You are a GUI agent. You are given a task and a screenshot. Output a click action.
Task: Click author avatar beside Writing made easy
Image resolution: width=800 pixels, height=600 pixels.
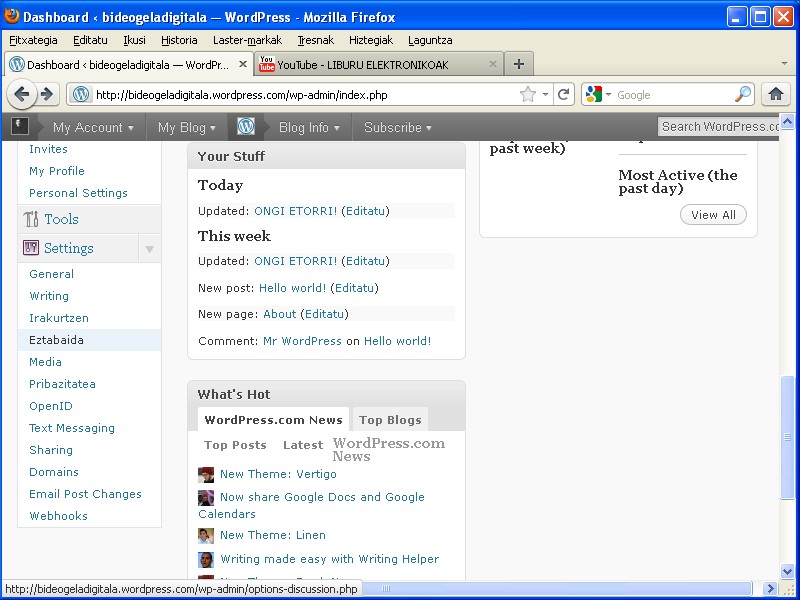pyautogui.click(x=206, y=560)
